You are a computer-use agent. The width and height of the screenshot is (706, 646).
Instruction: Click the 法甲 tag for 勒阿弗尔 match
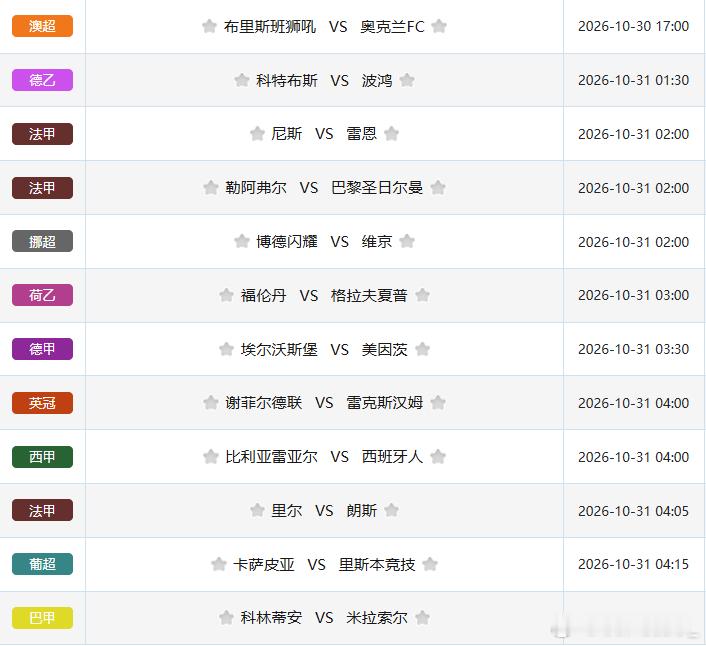(x=42, y=188)
